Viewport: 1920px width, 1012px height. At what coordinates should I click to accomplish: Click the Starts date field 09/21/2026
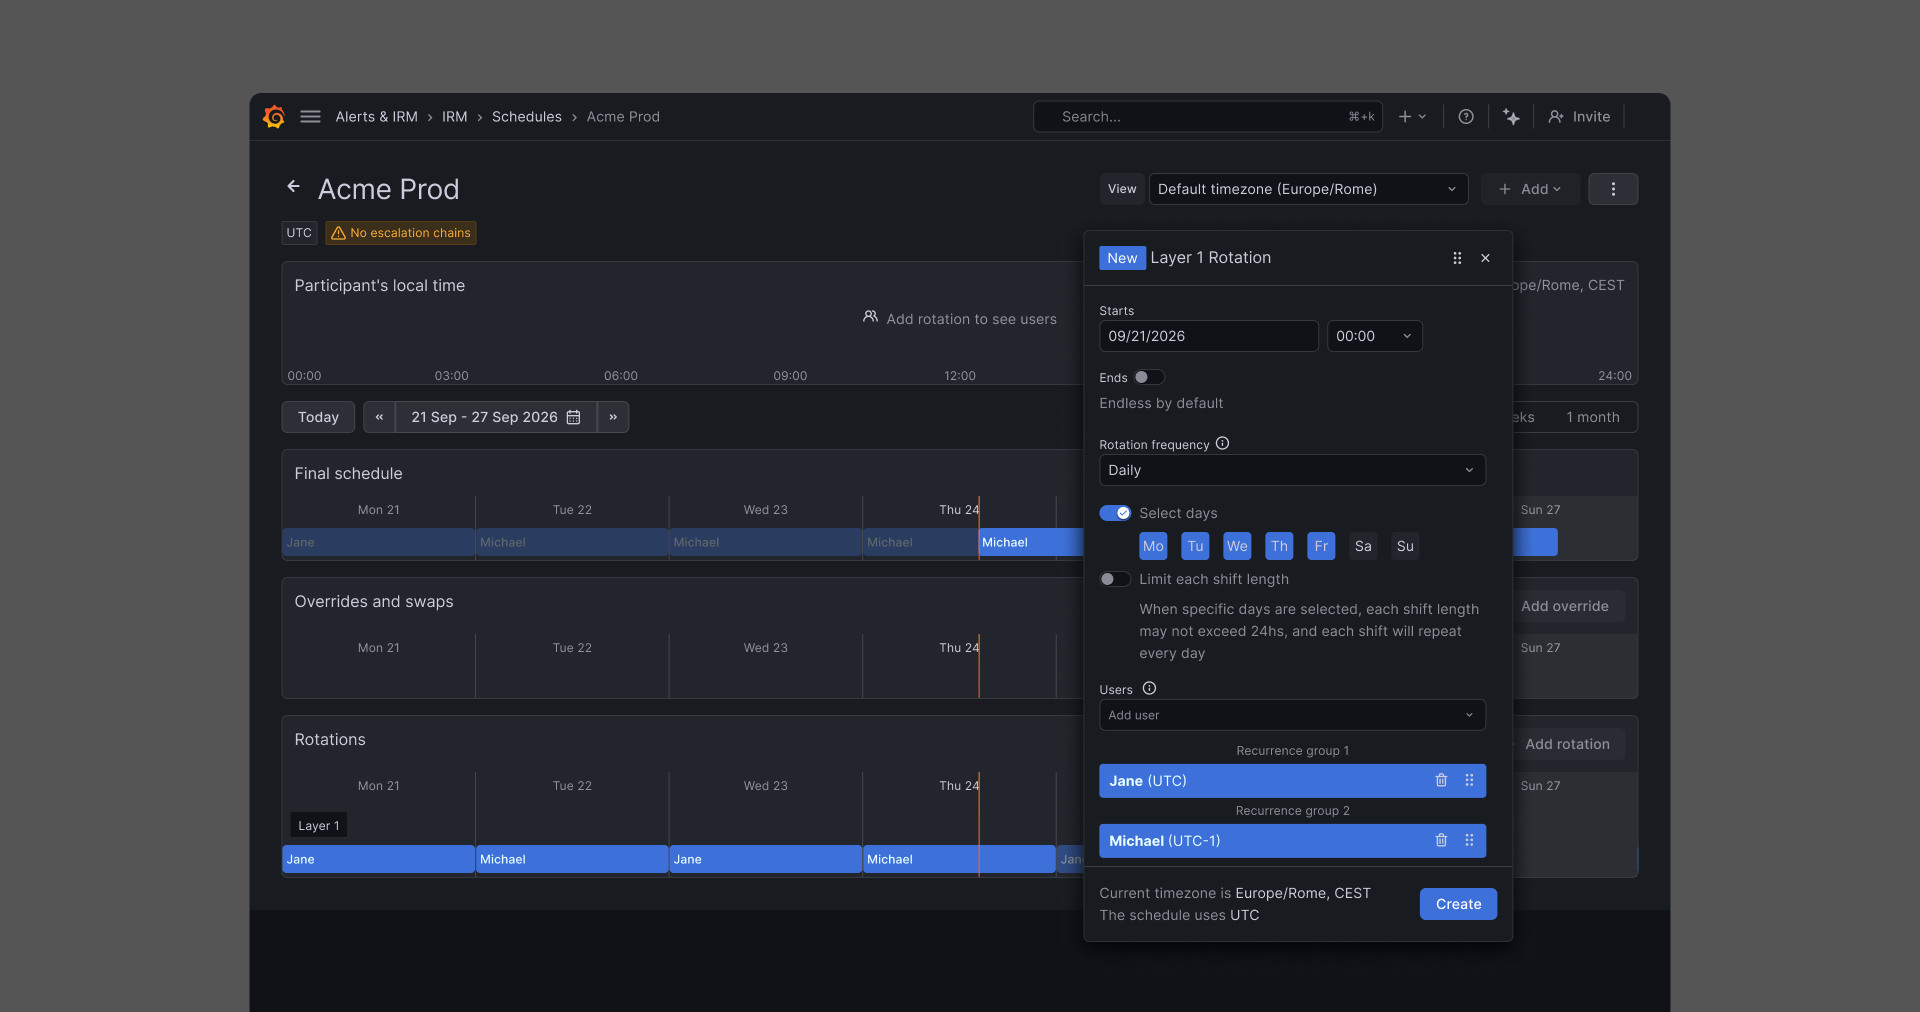tap(1208, 336)
